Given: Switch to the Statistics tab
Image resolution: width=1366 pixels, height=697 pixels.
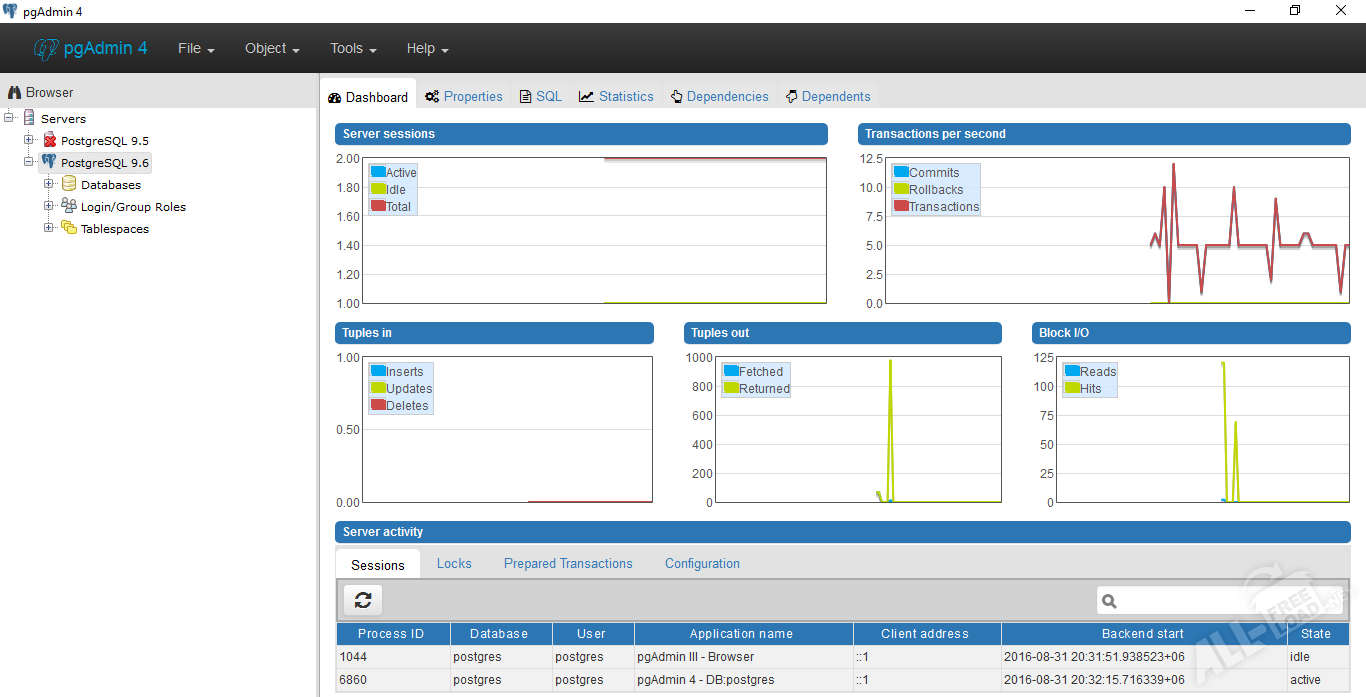Looking at the screenshot, I should click(x=616, y=97).
